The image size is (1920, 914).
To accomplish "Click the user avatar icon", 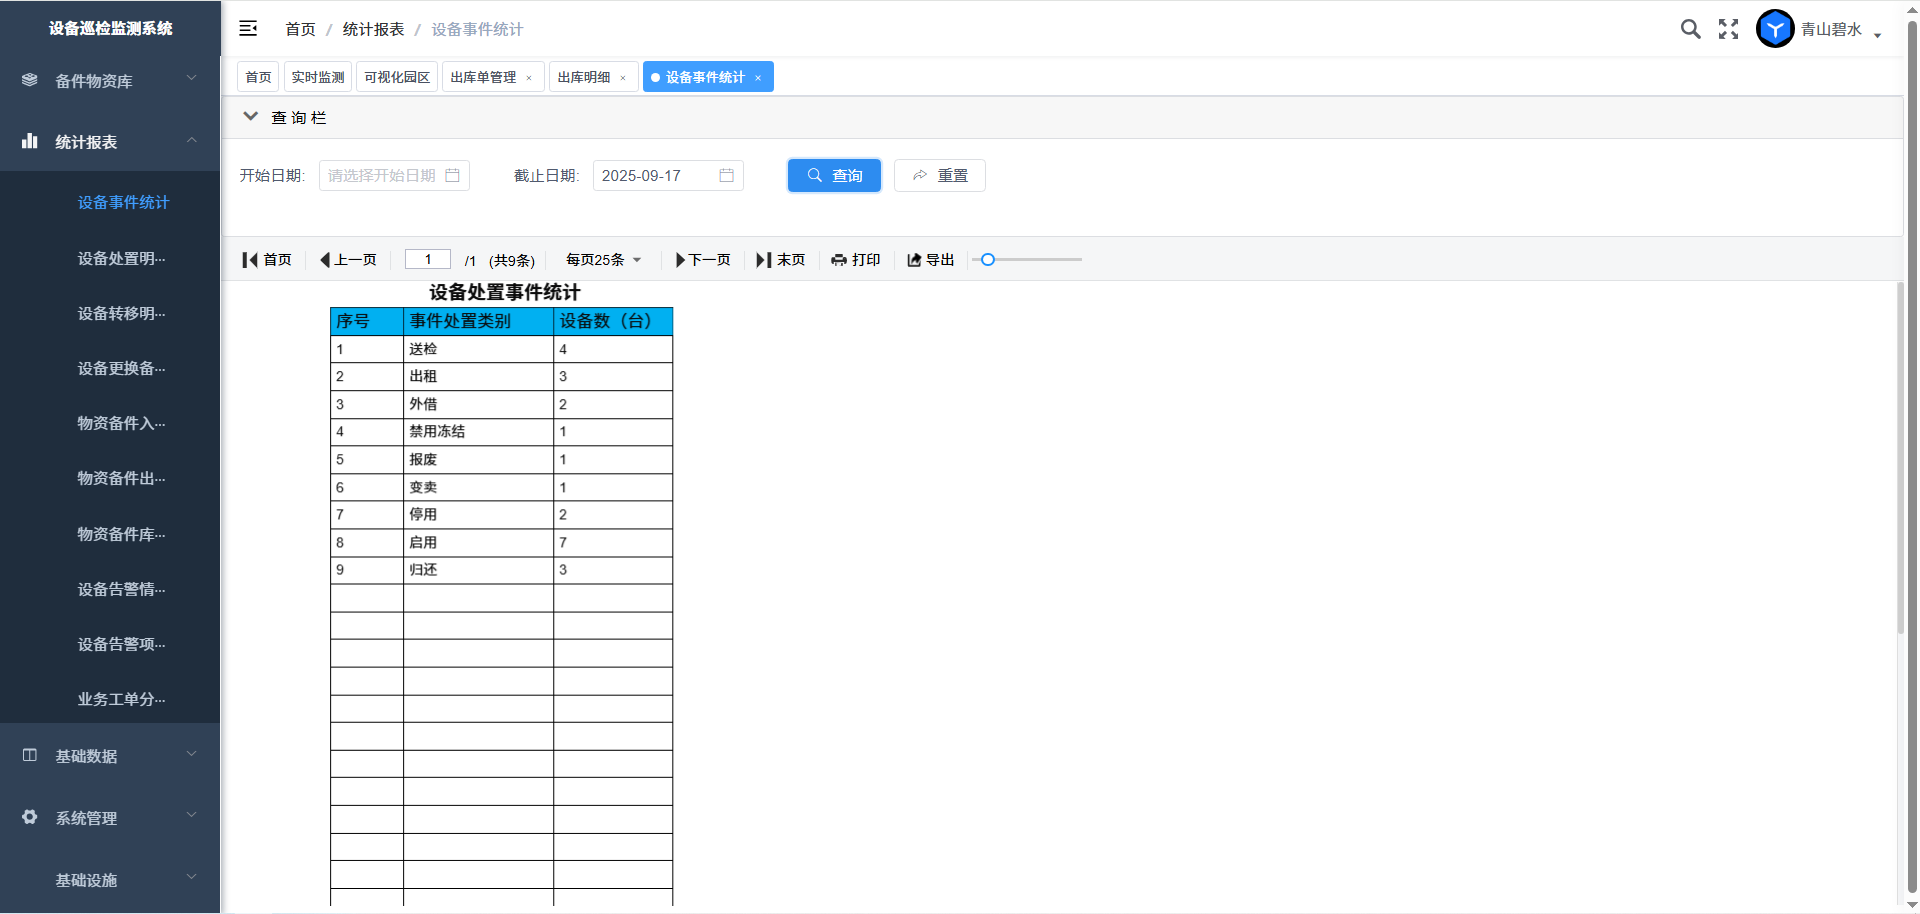I will (1775, 29).
